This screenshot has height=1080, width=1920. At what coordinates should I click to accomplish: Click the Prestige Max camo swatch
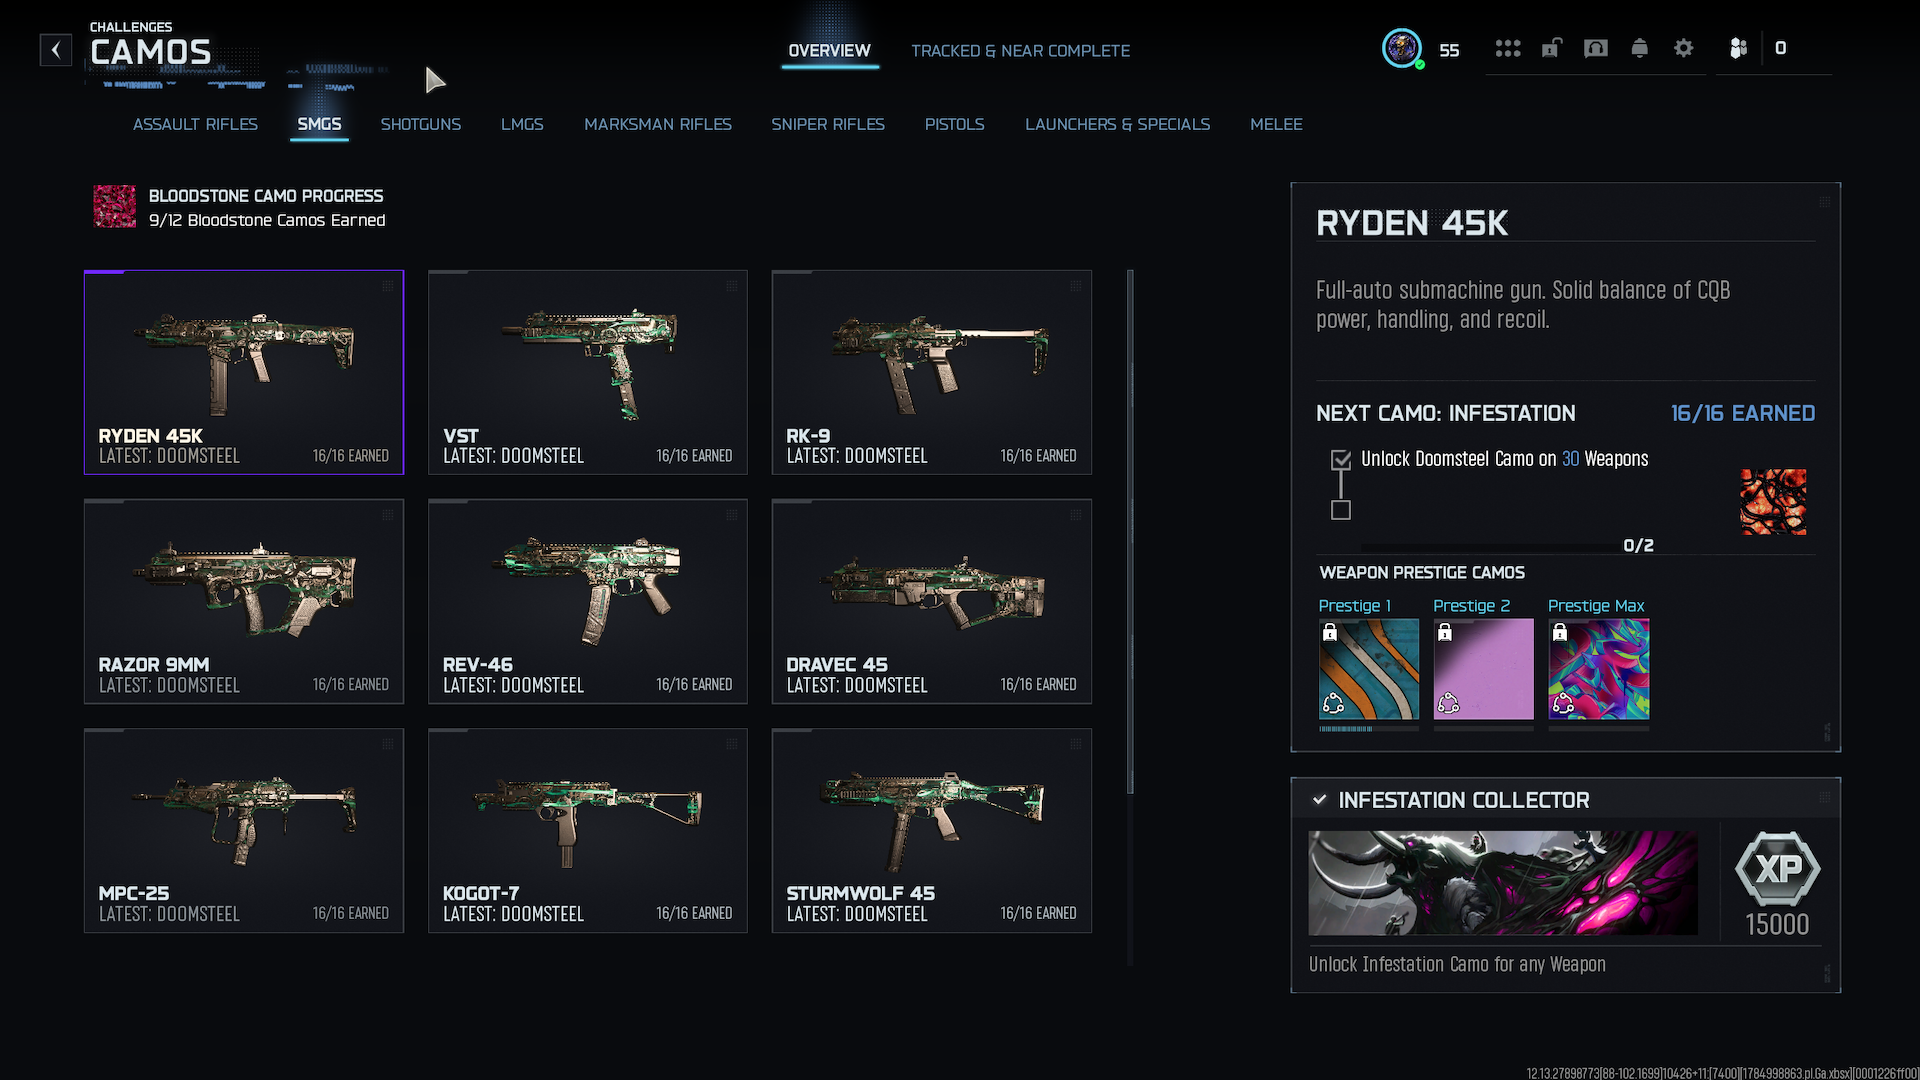[x=1599, y=669]
